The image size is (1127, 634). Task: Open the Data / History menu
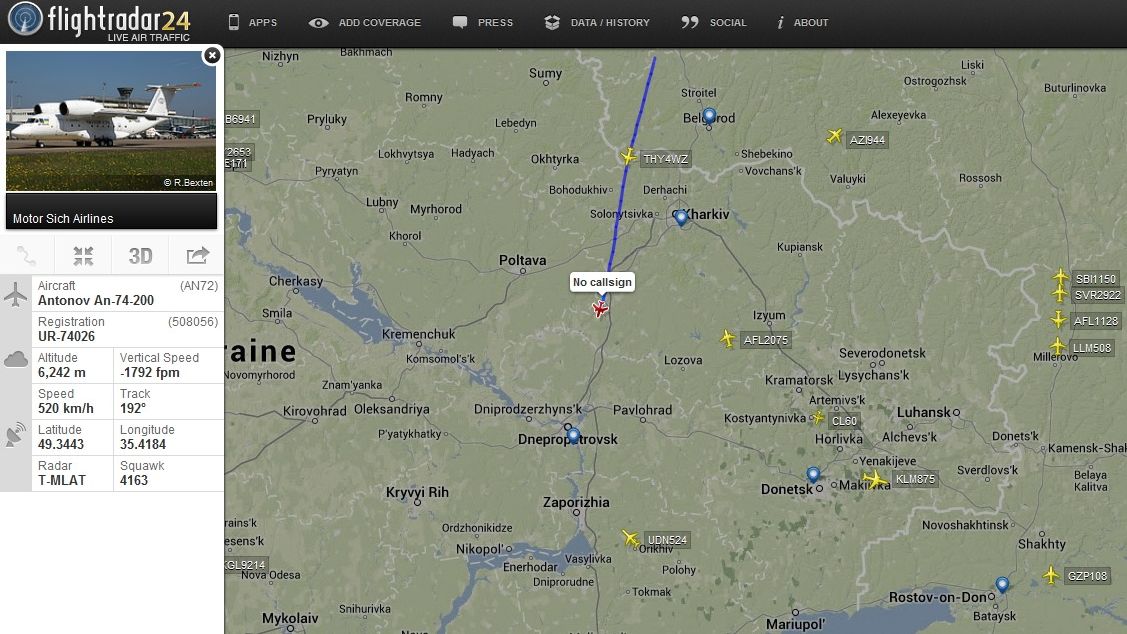[597, 22]
